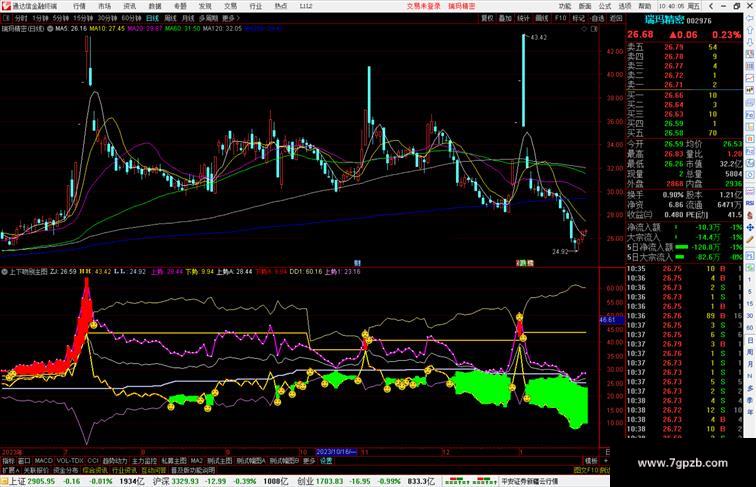Switch chart to 分时 period
Screen dimensions: 756x487
click(21, 18)
